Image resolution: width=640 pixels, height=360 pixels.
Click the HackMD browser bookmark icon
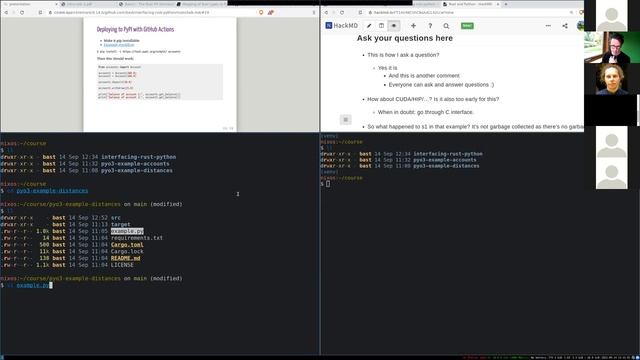pos(360,13)
